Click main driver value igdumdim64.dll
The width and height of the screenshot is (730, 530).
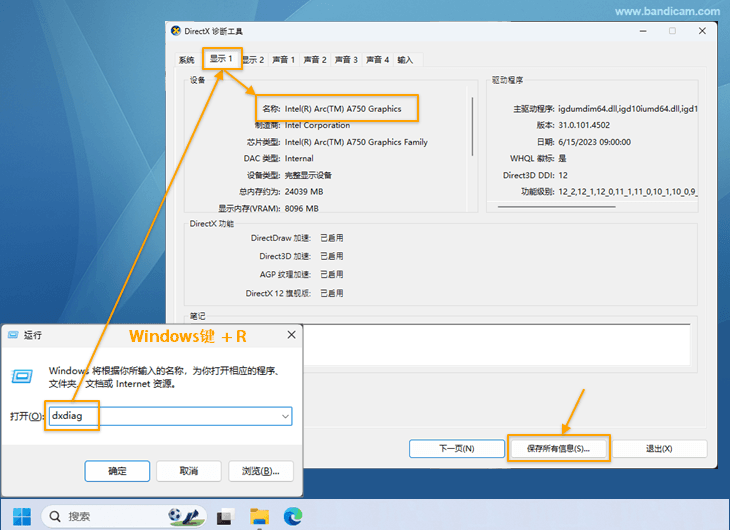point(628,109)
